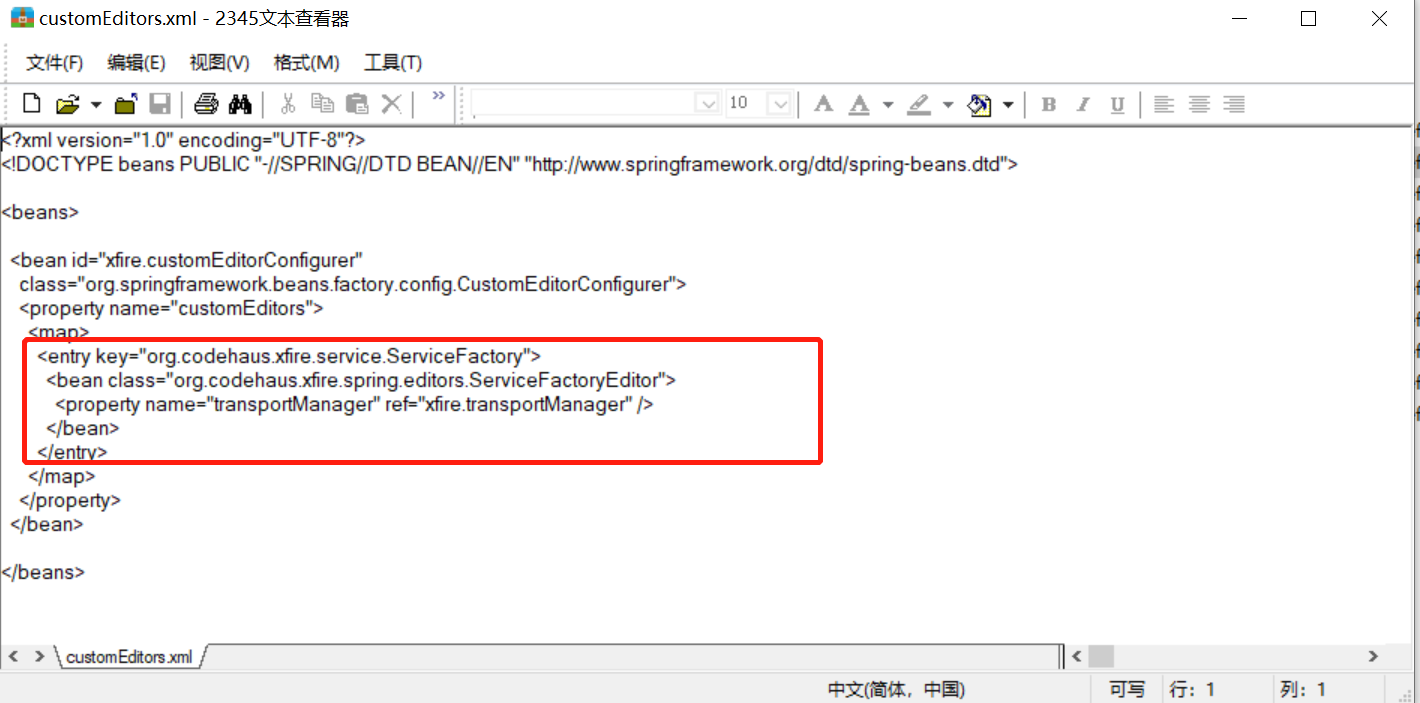
Task: Click the <bean id="xfire.customEditorConfigurer" line
Action: coord(186,260)
